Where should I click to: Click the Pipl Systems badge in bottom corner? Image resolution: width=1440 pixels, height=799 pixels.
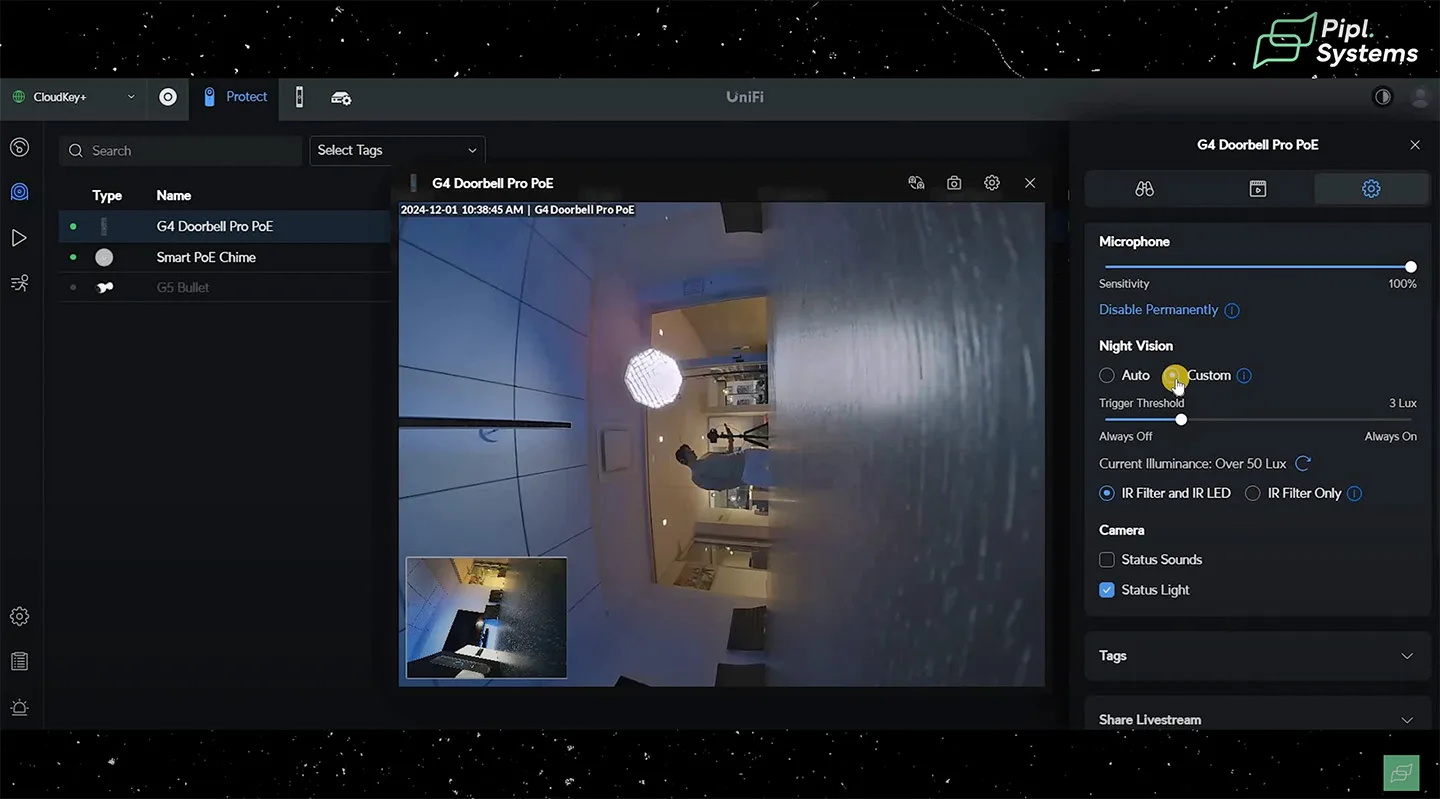(1401, 772)
